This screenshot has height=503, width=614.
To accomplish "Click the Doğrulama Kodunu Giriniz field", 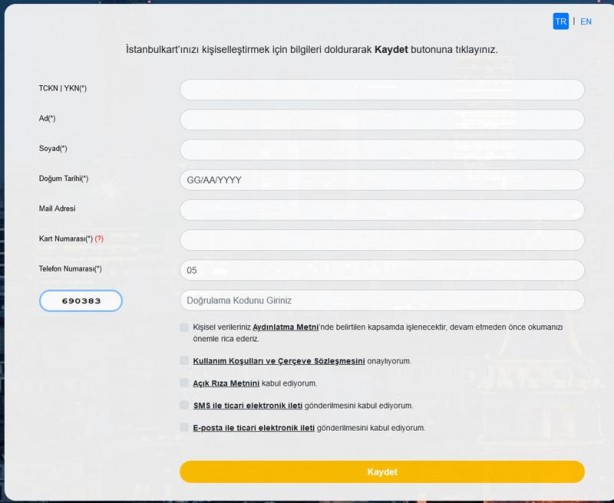I will coord(382,300).
